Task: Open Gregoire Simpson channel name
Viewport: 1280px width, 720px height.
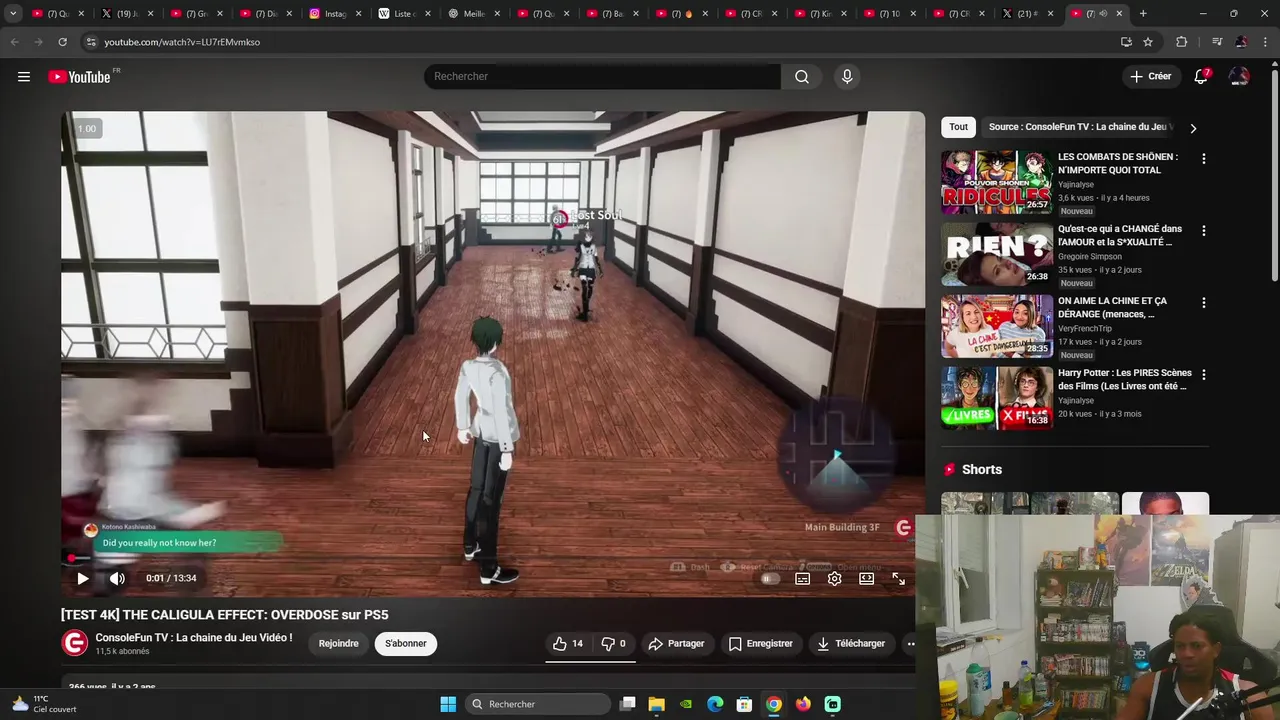Action: [x=1090, y=257]
